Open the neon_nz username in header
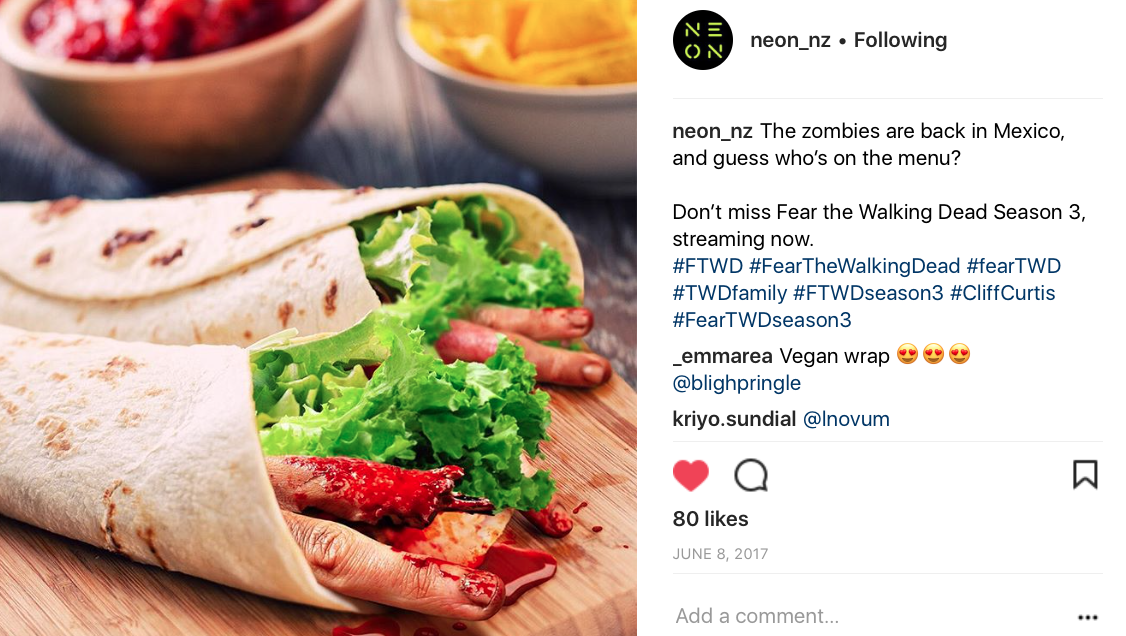The height and width of the screenshot is (636, 1126). coord(790,40)
